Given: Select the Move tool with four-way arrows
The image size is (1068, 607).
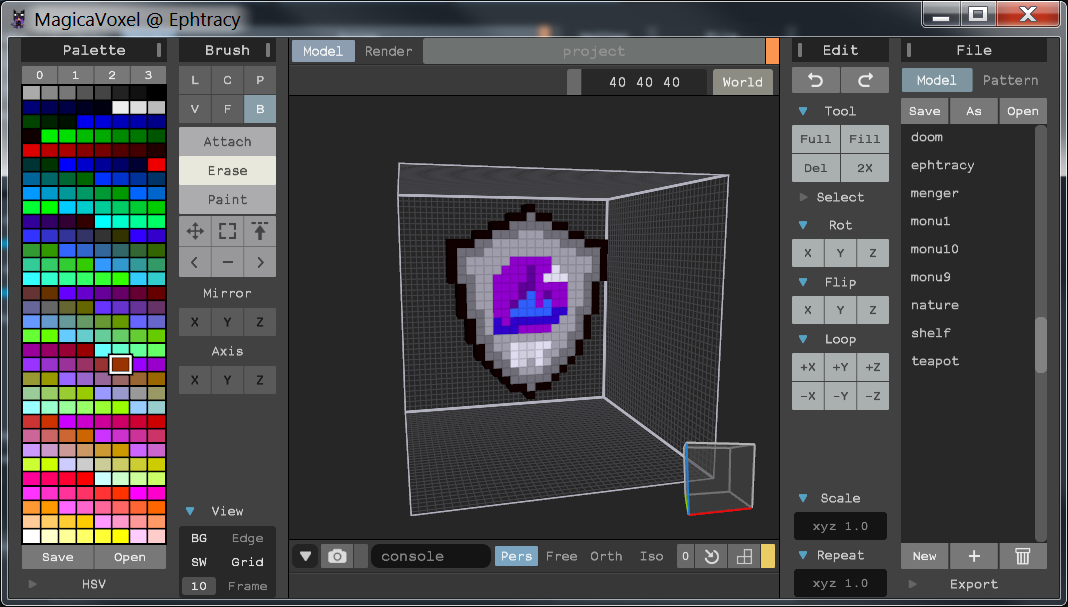Looking at the screenshot, I should pyautogui.click(x=195, y=232).
